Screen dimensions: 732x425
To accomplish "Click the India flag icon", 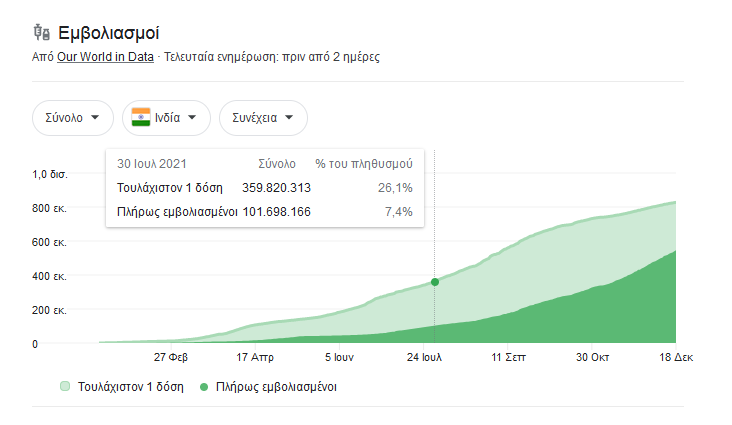I will [140, 117].
